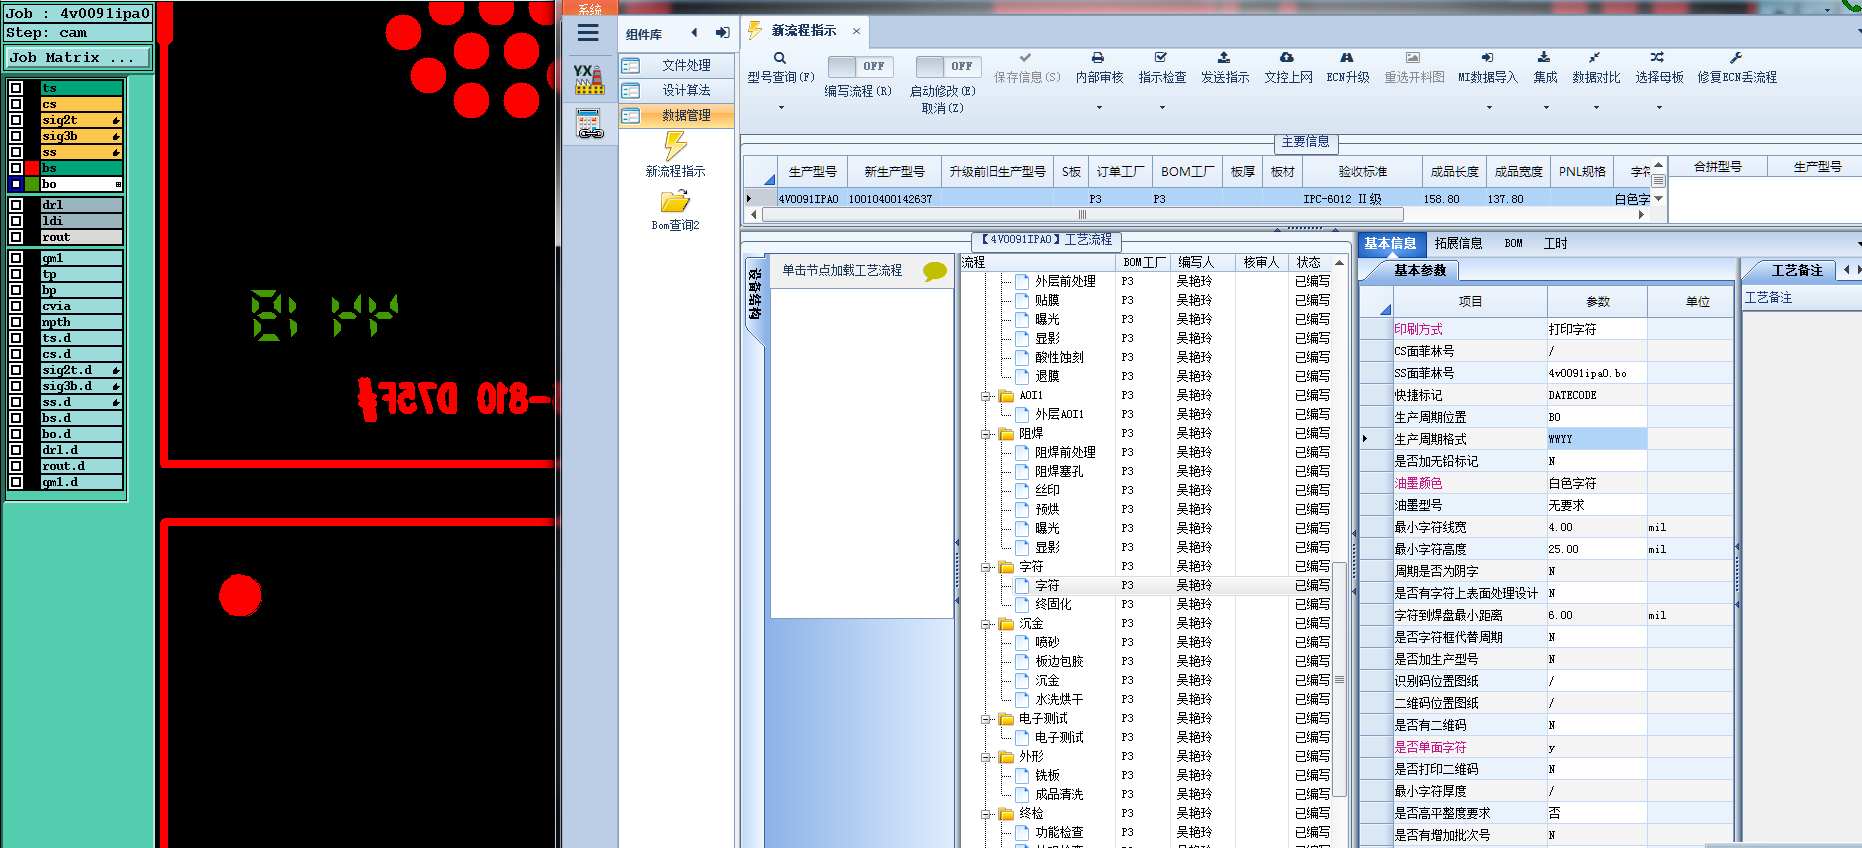Toggle the gm1 layer checkbox
This screenshot has width=1862, height=848.
16,258
